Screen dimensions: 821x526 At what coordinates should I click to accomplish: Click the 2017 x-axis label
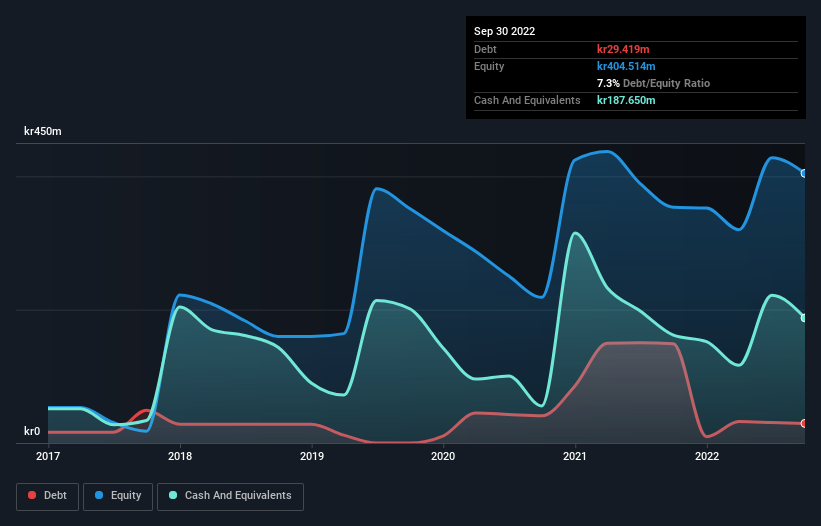pyautogui.click(x=48, y=456)
